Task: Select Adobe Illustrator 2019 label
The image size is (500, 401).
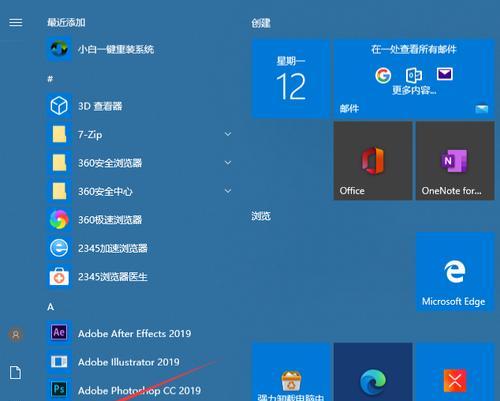Action: [x=129, y=362]
